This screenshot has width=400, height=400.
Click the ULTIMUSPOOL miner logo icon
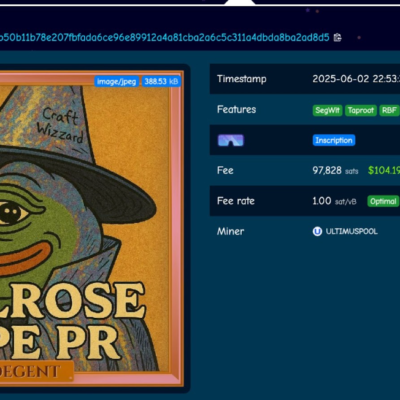tap(317, 231)
